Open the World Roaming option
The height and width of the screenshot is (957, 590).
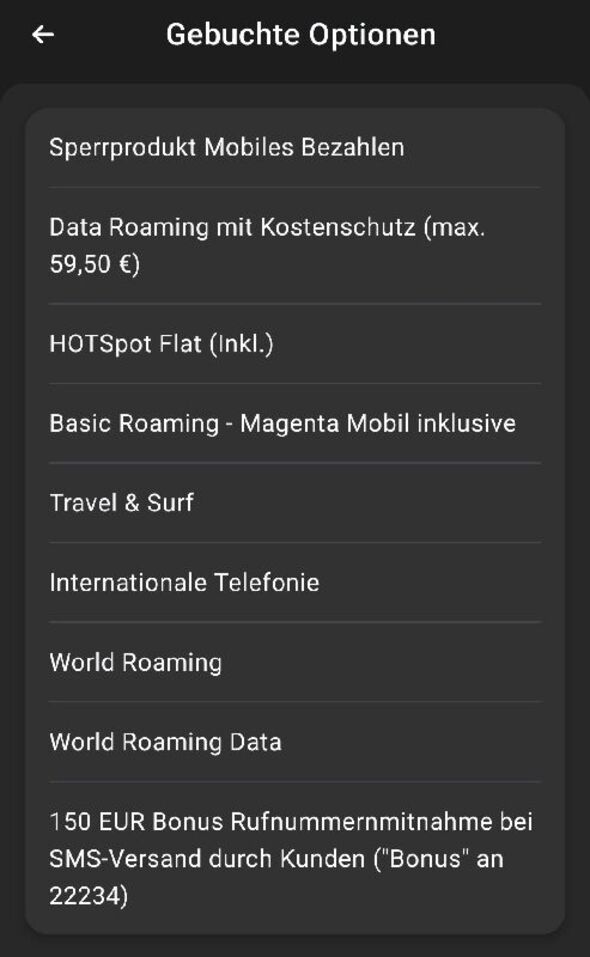click(x=295, y=662)
